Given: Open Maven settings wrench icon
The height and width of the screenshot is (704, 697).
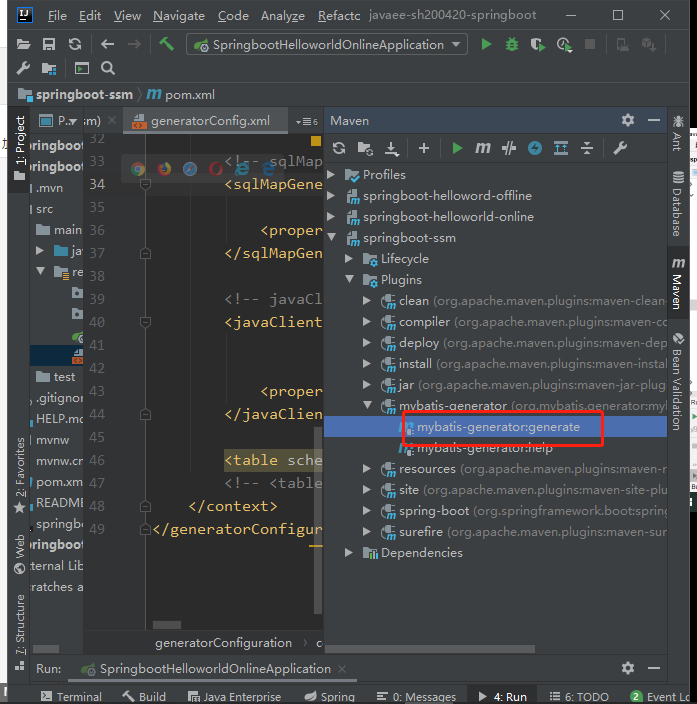Looking at the screenshot, I should point(620,148).
